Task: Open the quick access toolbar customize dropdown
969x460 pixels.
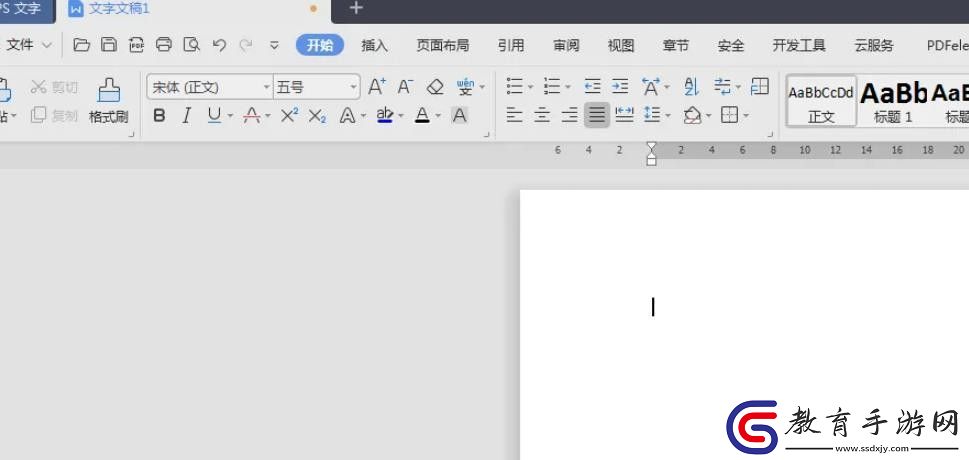Action: point(274,45)
